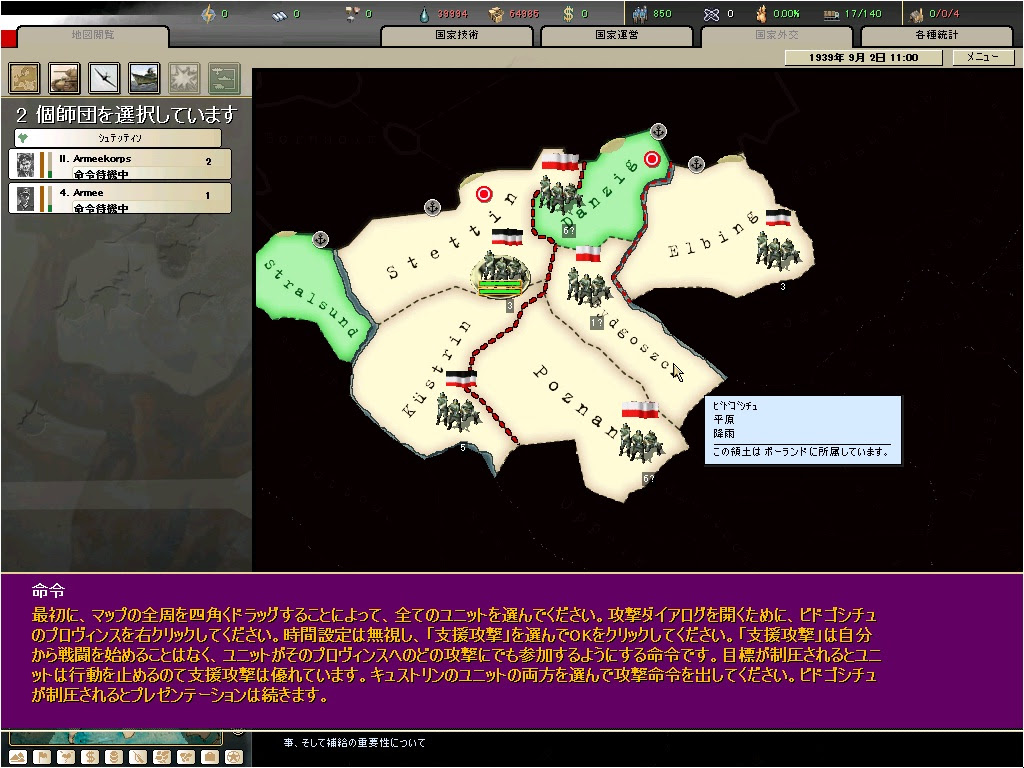Switch to region map mode icon
This screenshot has width=1024, height=768.
(x=162, y=757)
